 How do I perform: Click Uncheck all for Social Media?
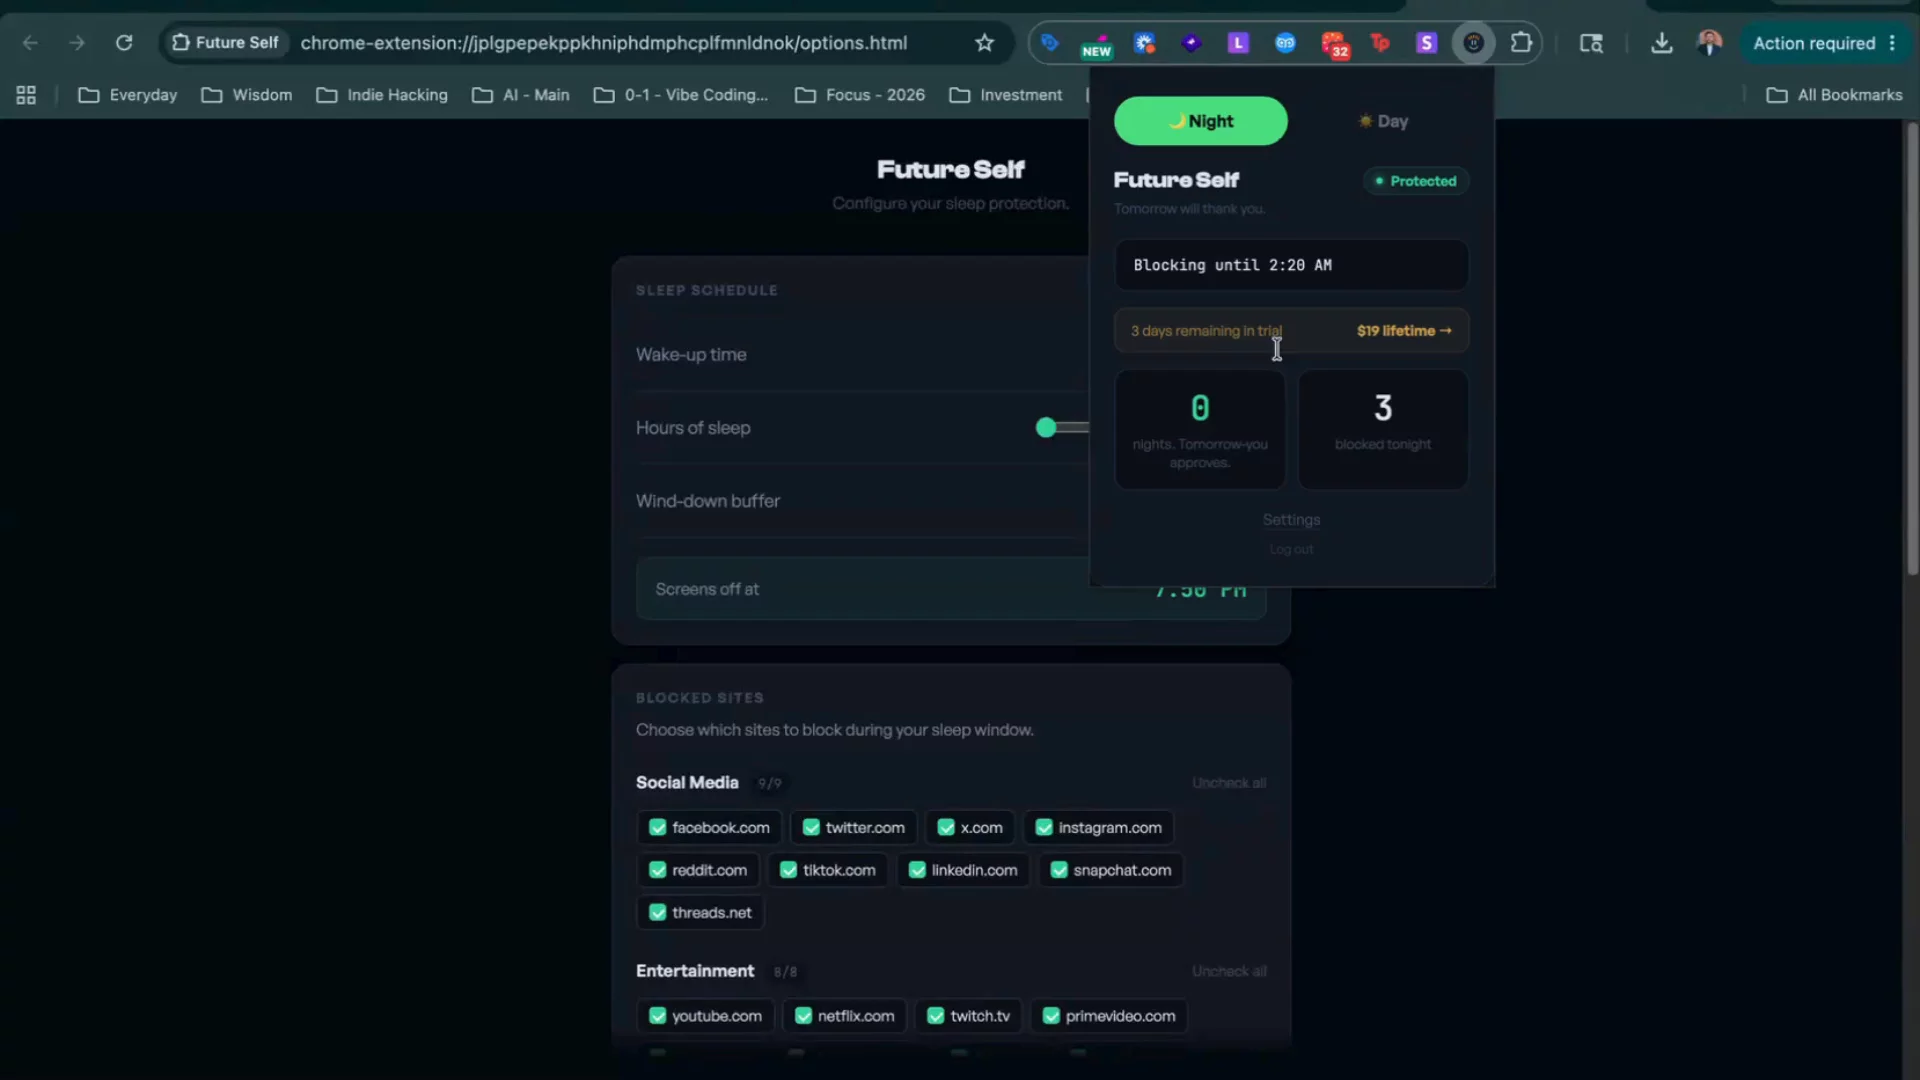[x=1229, y=783]
